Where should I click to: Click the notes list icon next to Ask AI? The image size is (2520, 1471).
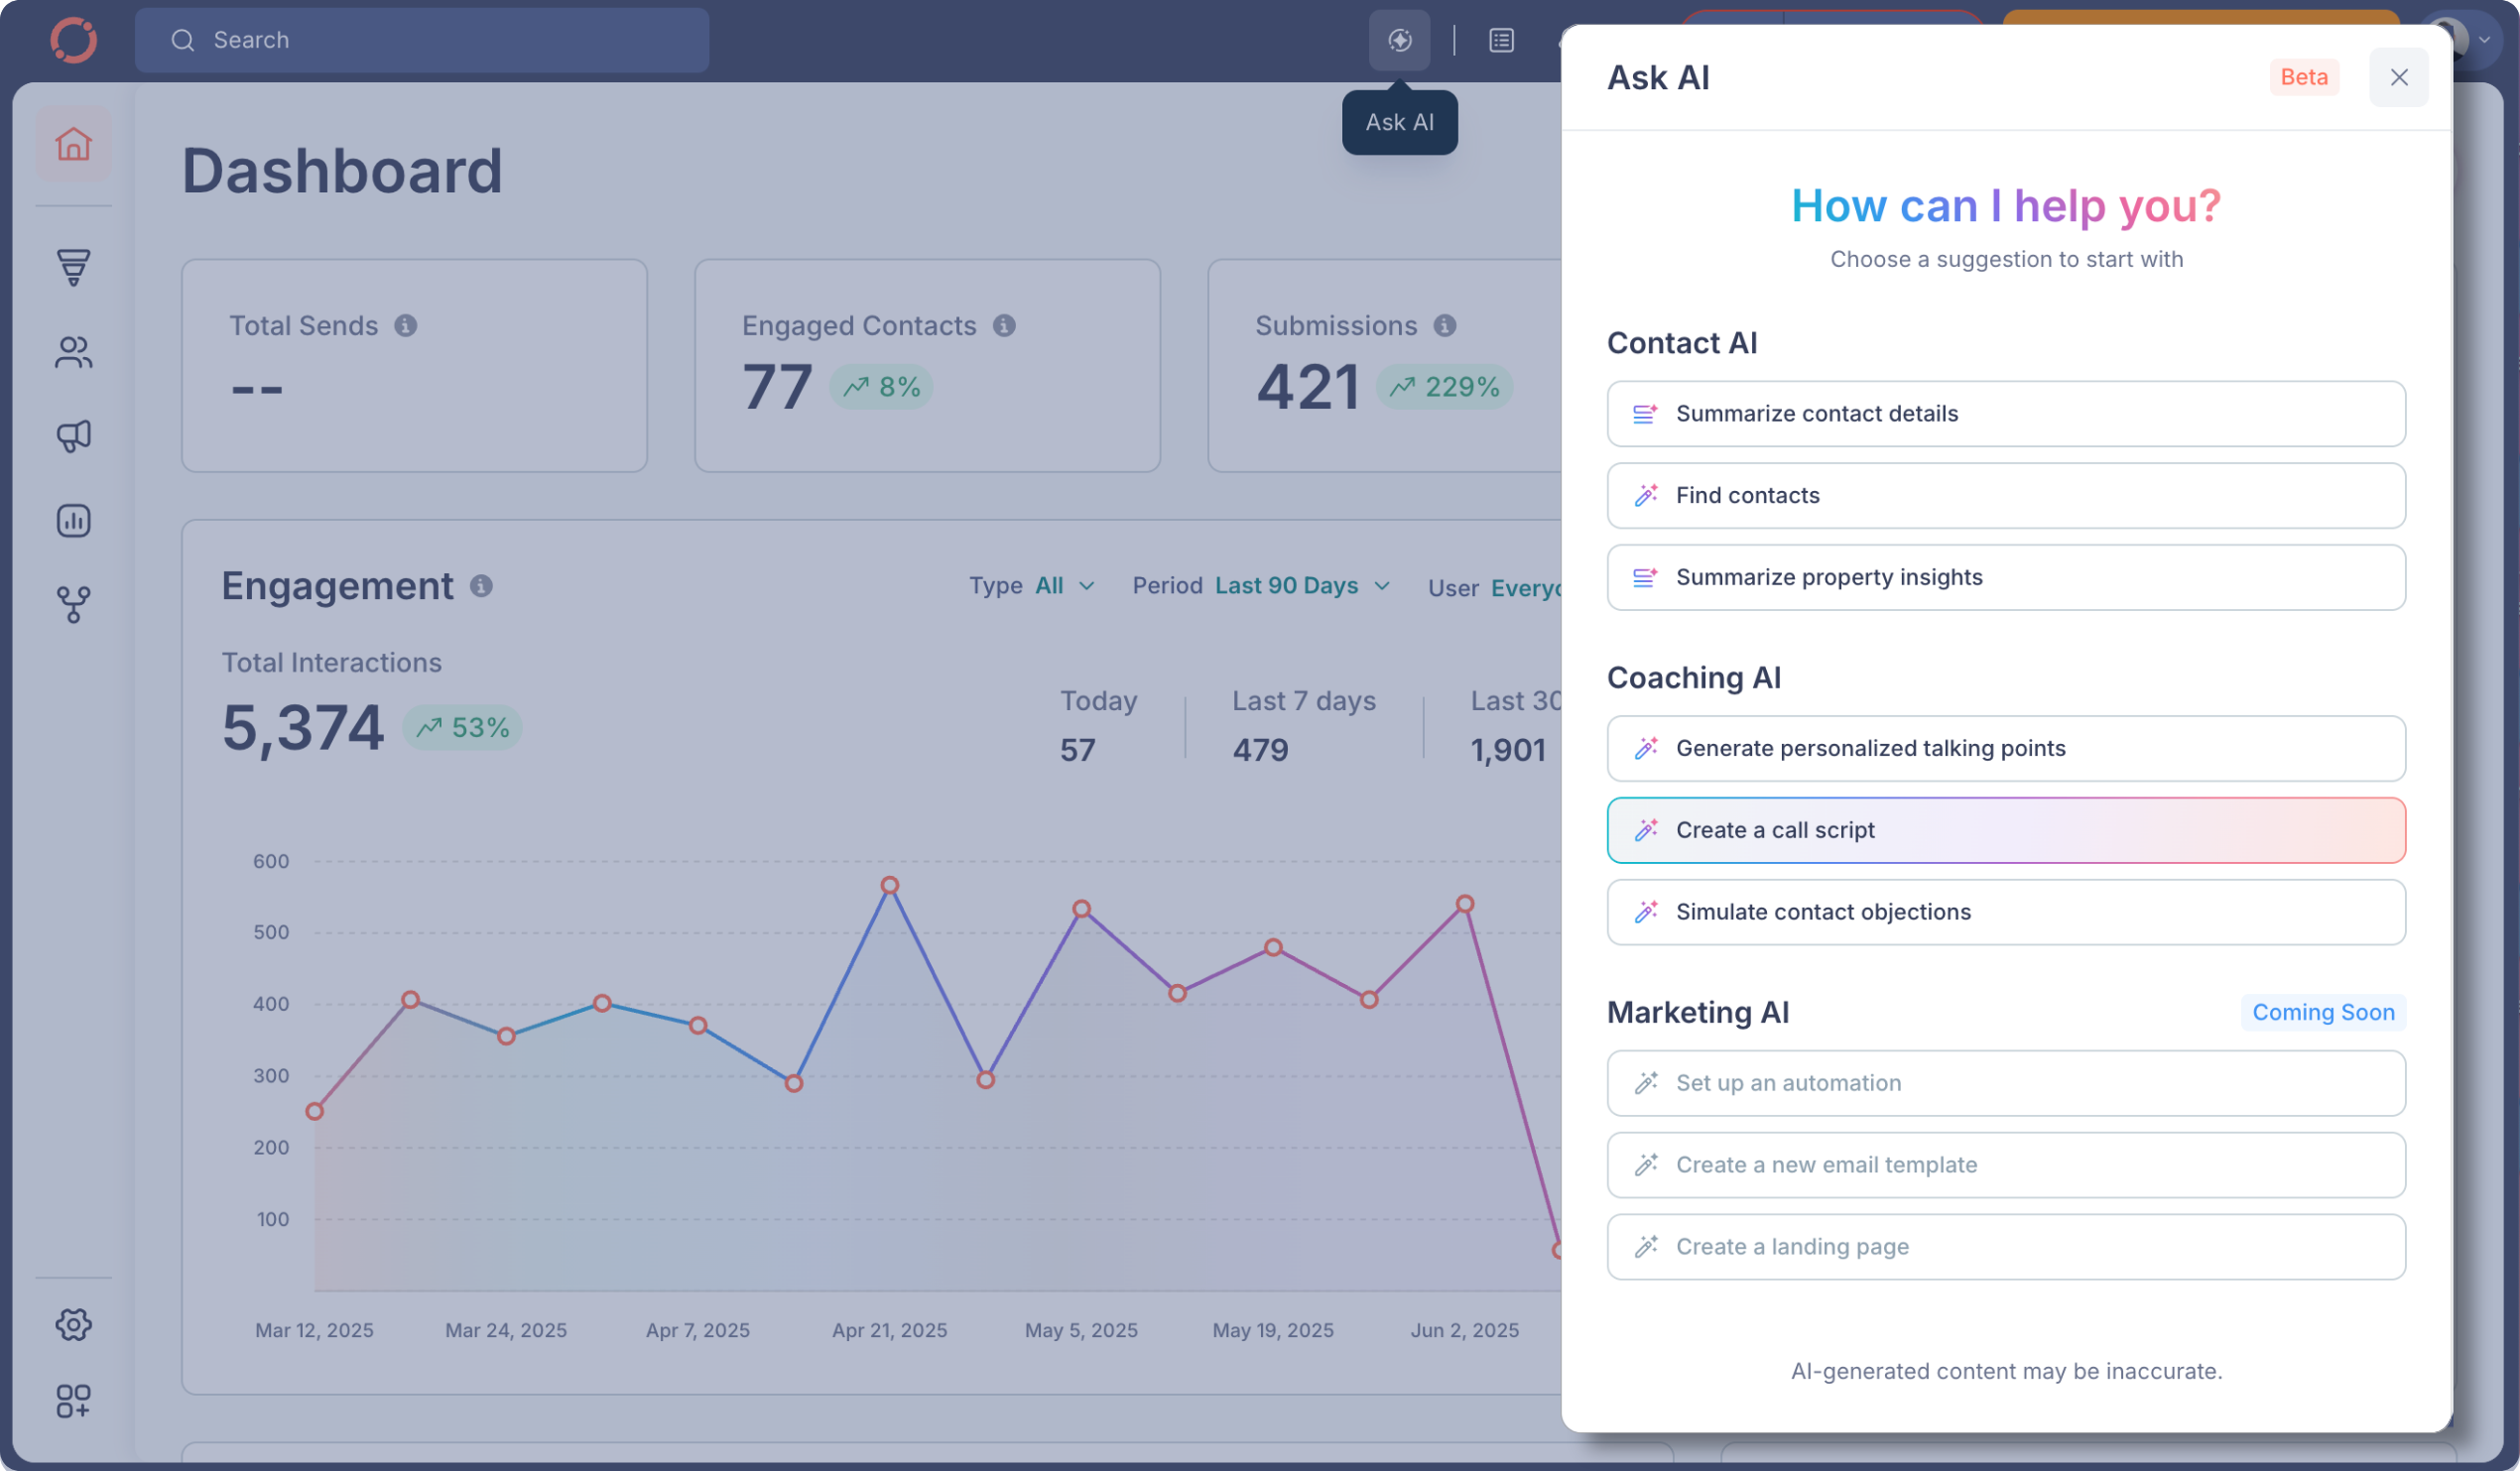pos(1500,40)
